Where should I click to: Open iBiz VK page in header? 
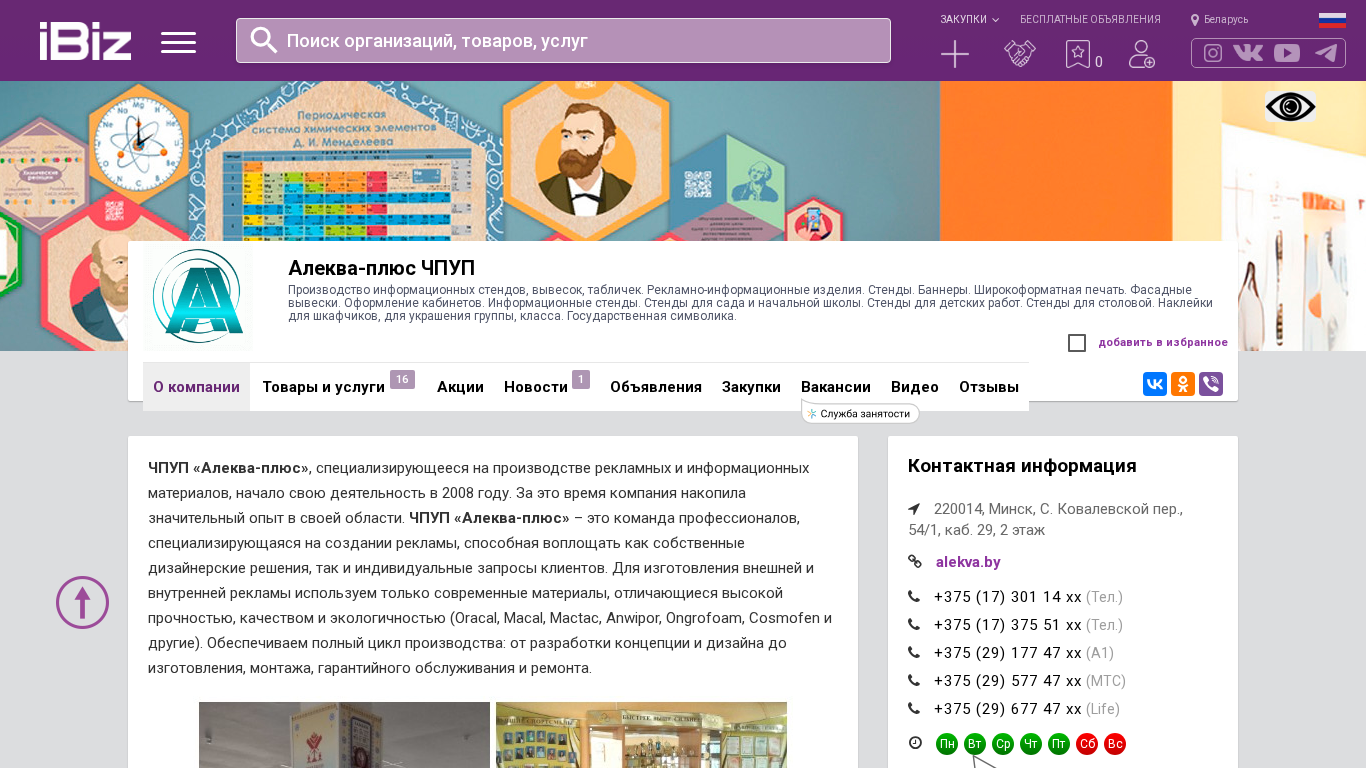click(x=1248, y=53)
